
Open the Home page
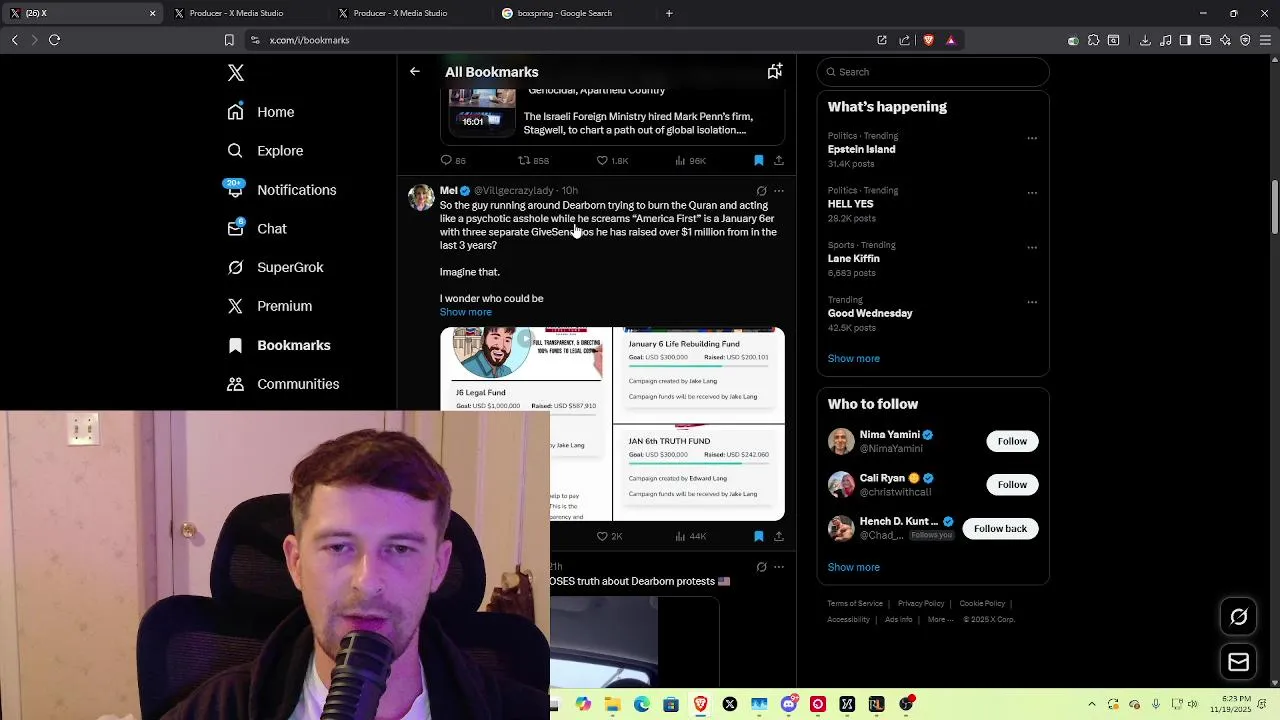click(261, 112)
